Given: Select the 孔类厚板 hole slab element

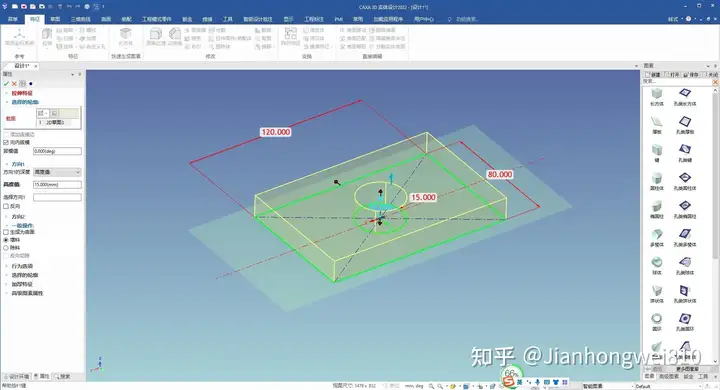Looking at the screenshot, I should coord(685,125).
